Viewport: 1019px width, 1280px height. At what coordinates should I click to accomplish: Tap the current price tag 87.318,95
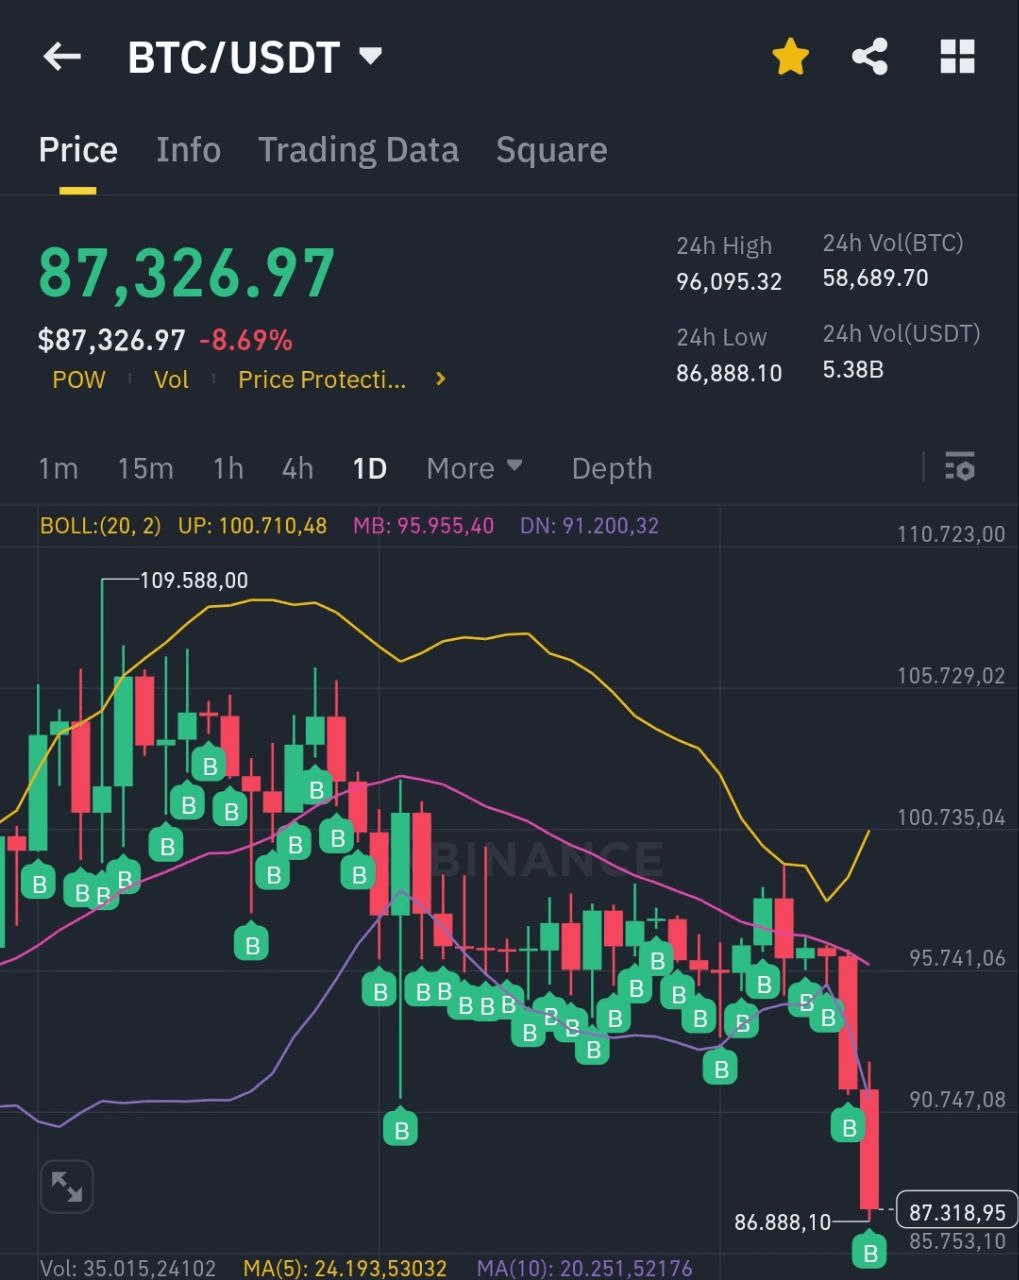(957, 1212)
